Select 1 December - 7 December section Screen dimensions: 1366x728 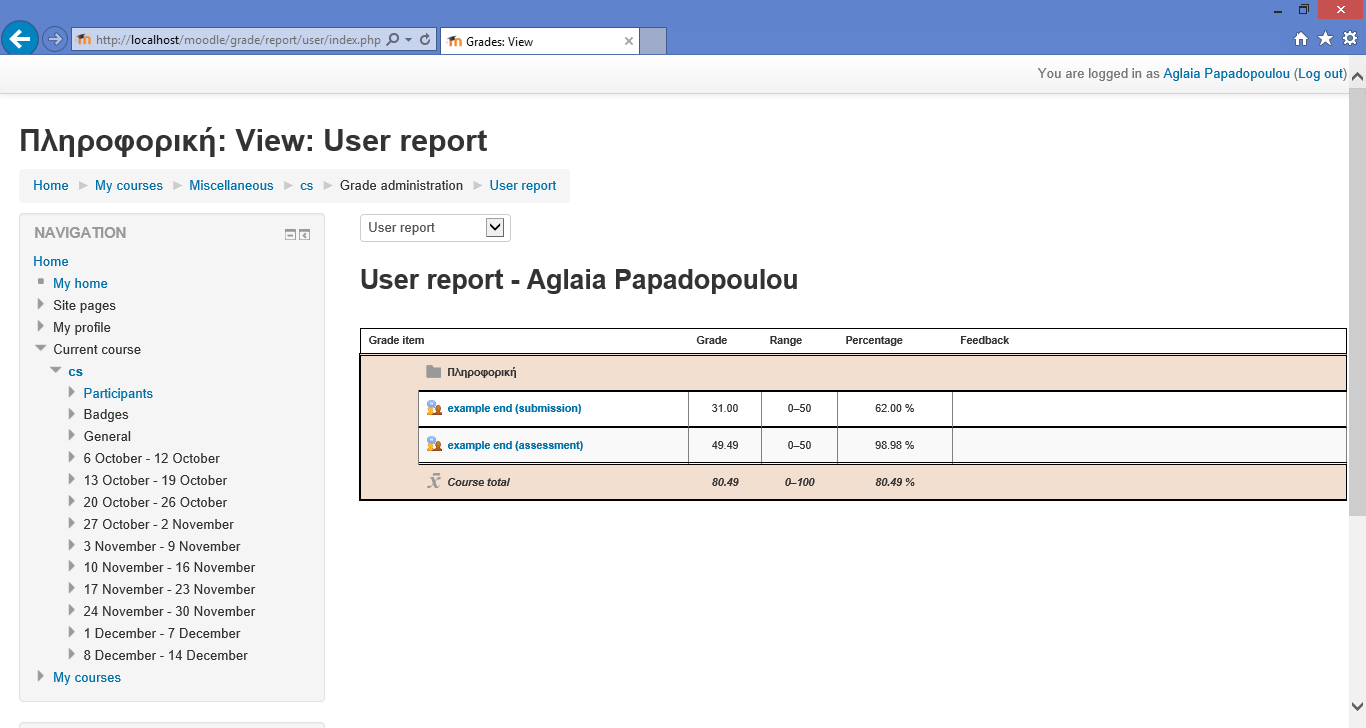[x=162, y=633]
